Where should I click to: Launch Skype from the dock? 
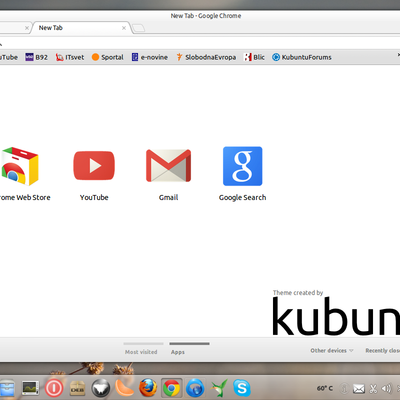click(242, 388)
